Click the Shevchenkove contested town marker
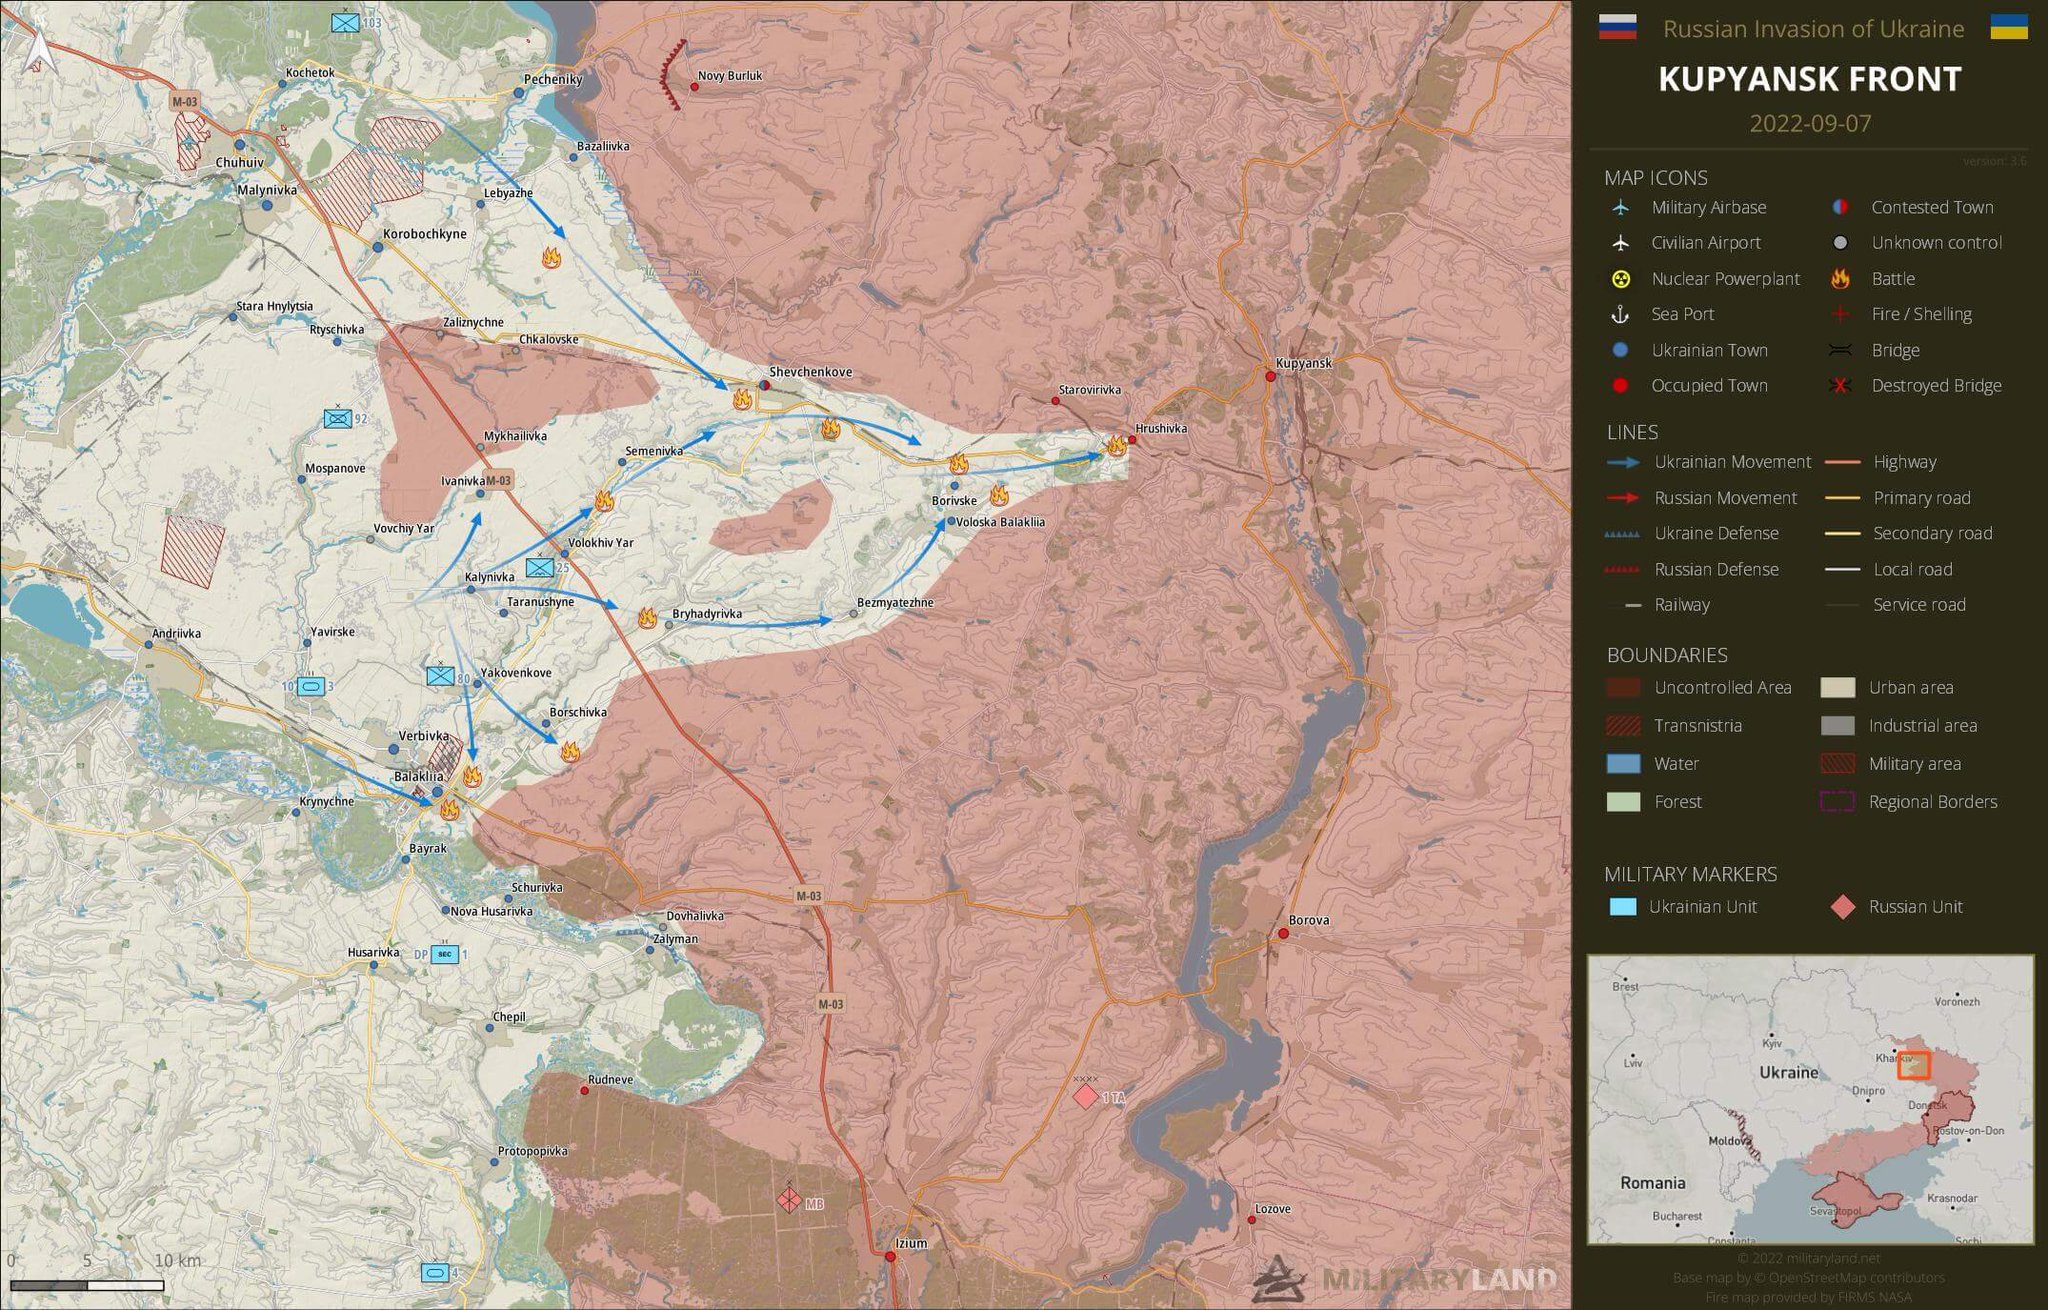Screen dimensions: 2048x1310 pyautogui.click(x=765, y=385)
